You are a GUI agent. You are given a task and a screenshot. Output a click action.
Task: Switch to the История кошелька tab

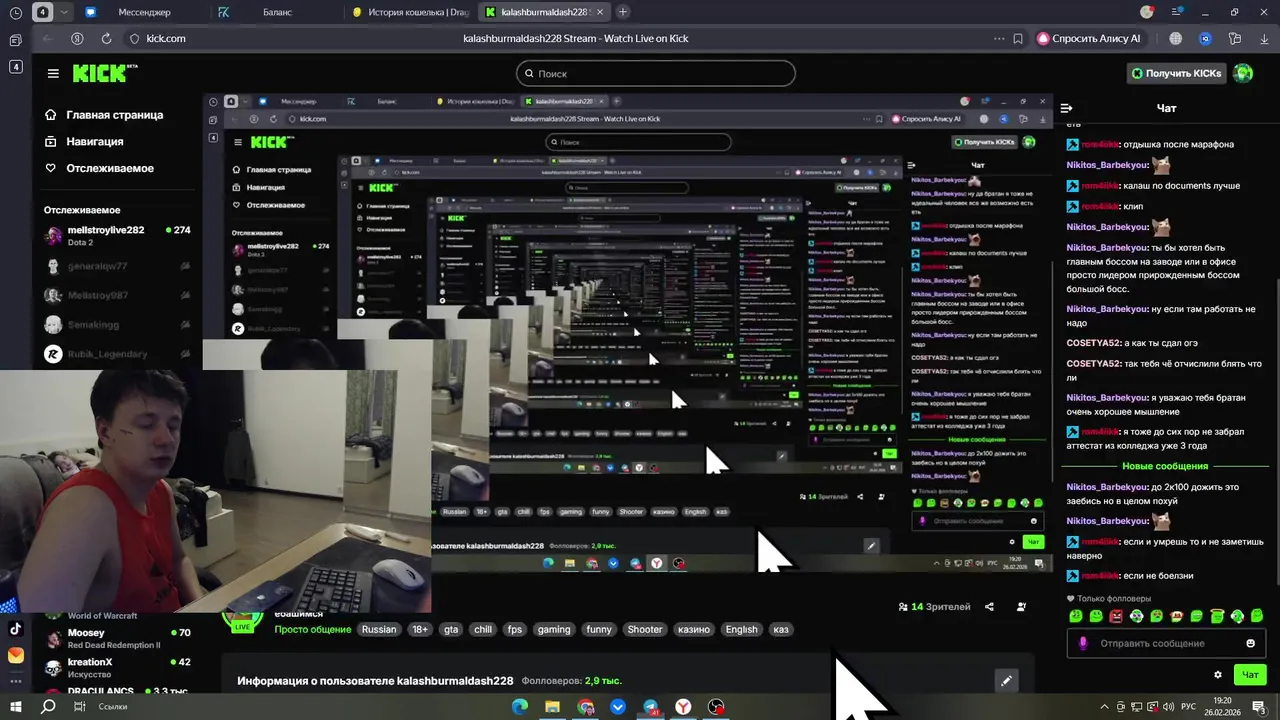tap(410, 12)
